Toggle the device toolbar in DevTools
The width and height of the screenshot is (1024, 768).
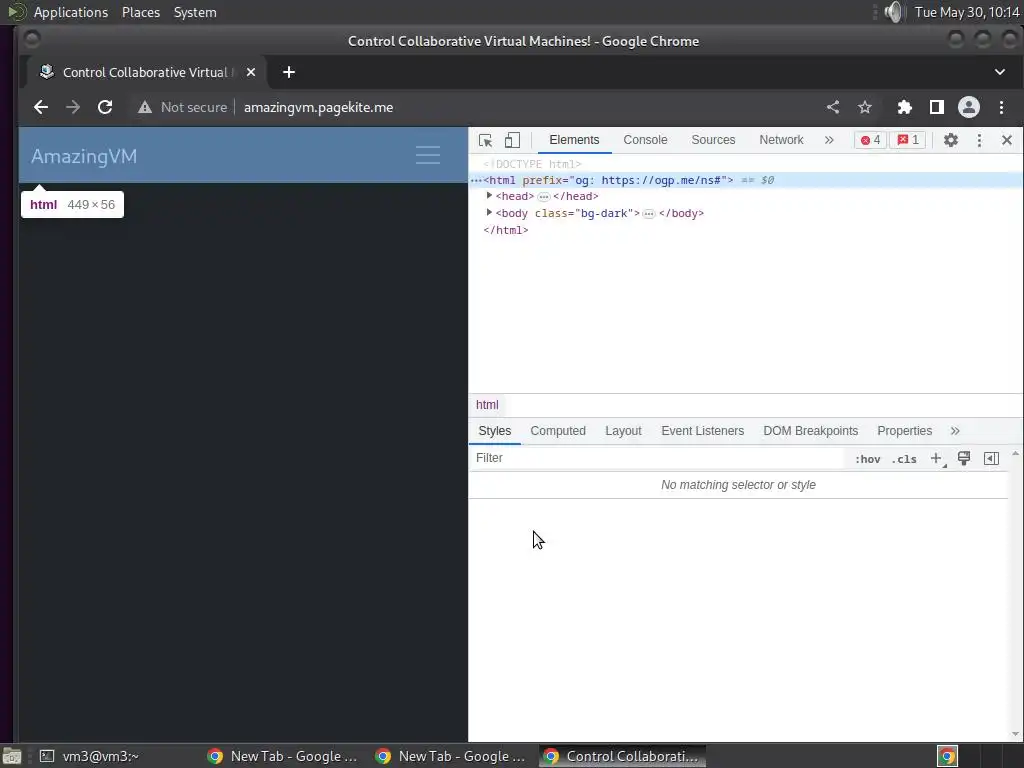pyautogui.click(x=513, y=140)
